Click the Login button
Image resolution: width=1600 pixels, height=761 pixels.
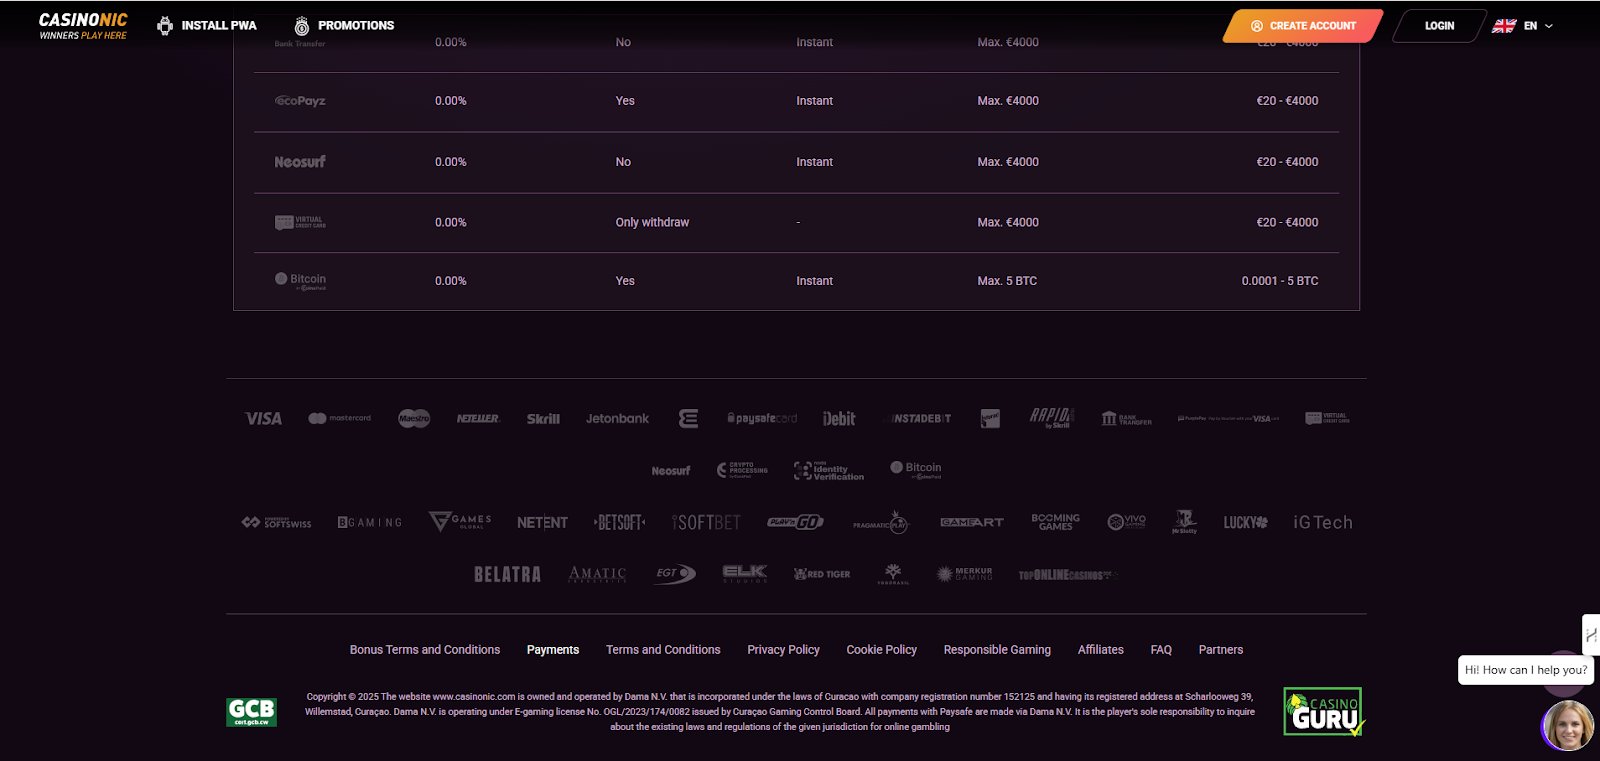click(1439, 26)
